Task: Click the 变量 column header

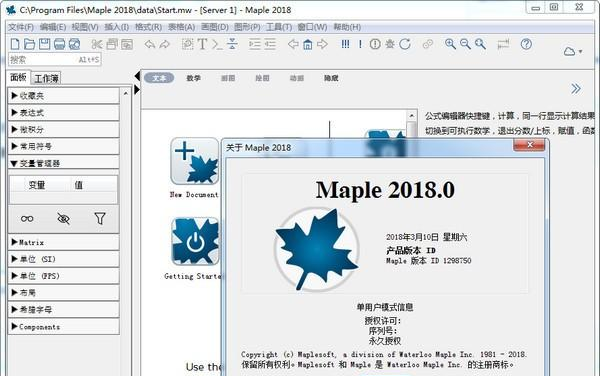Action: pos(37,185)
